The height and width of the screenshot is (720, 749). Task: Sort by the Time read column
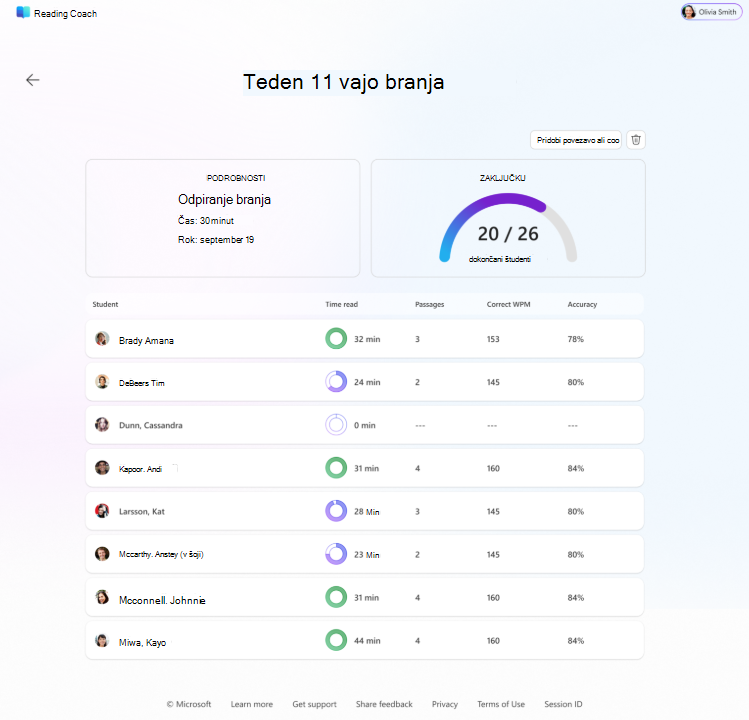point(342,304)
